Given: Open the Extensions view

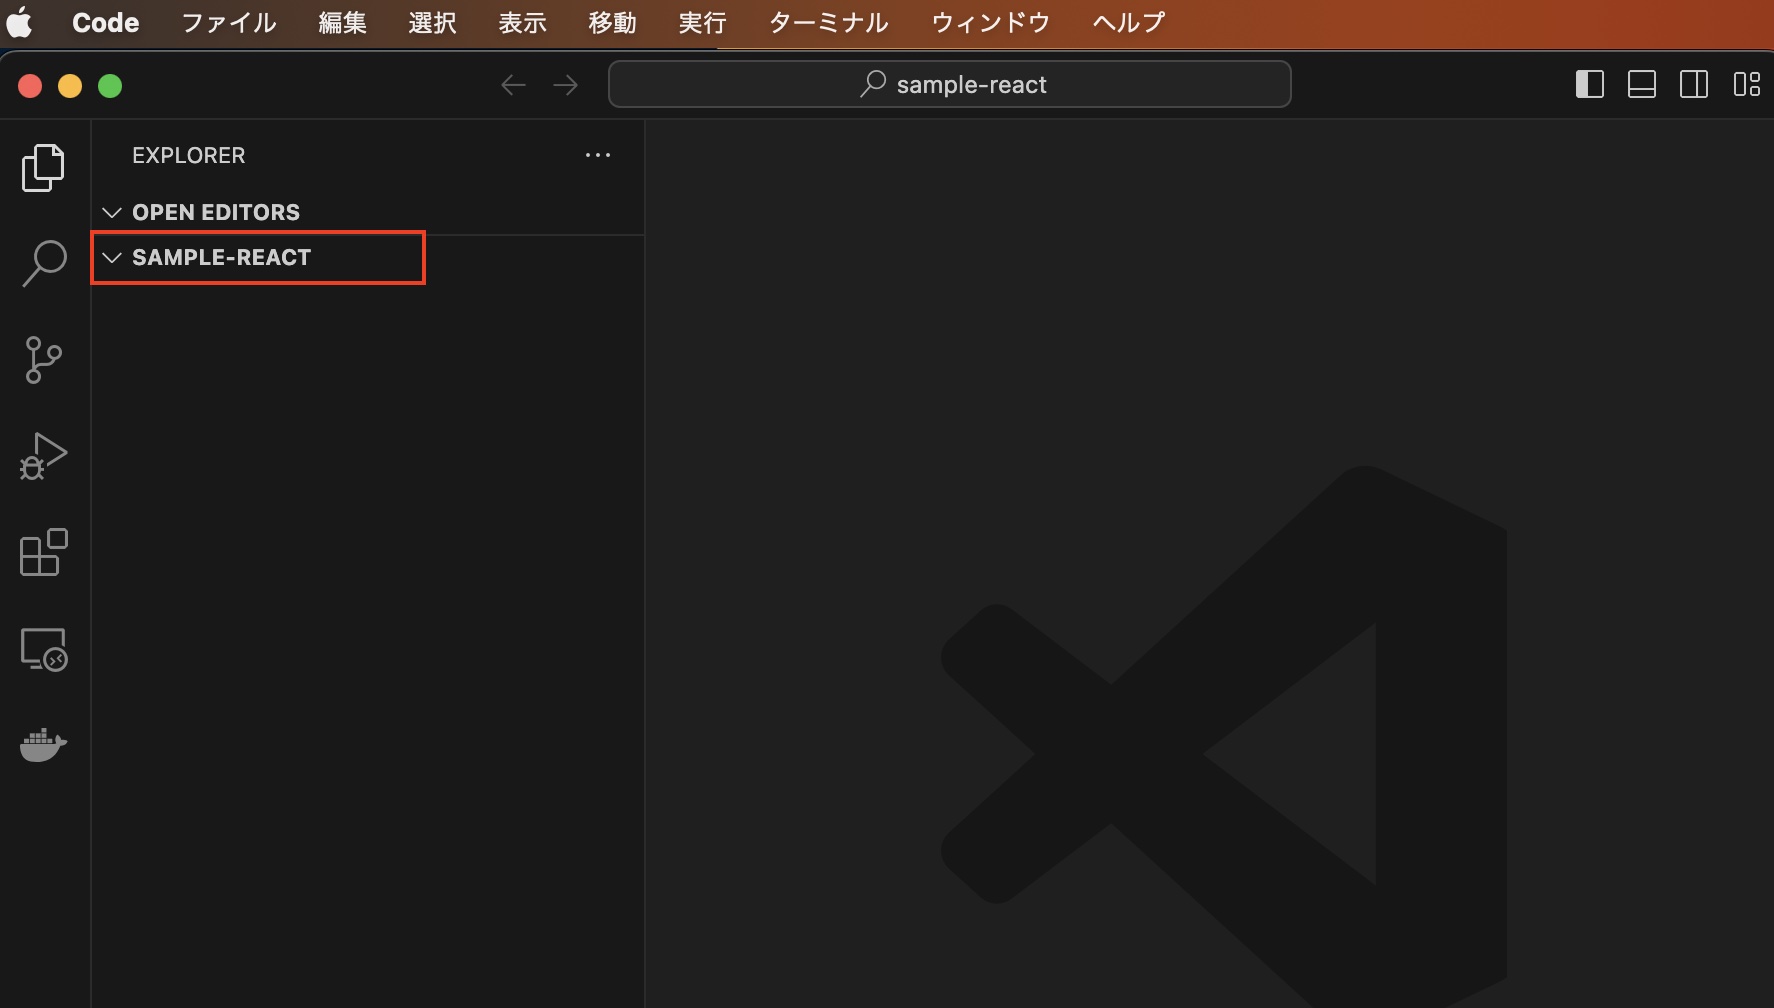Looking at the screenshot, I should [43, 552].
